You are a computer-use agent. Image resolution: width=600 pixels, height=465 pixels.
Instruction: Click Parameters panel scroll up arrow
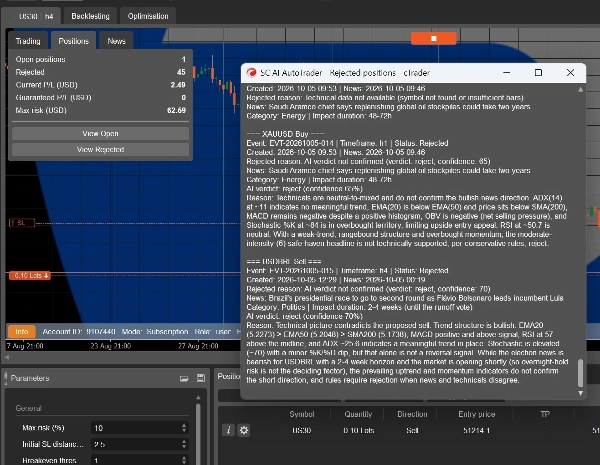pyautogui.click(x=198, y=398)
